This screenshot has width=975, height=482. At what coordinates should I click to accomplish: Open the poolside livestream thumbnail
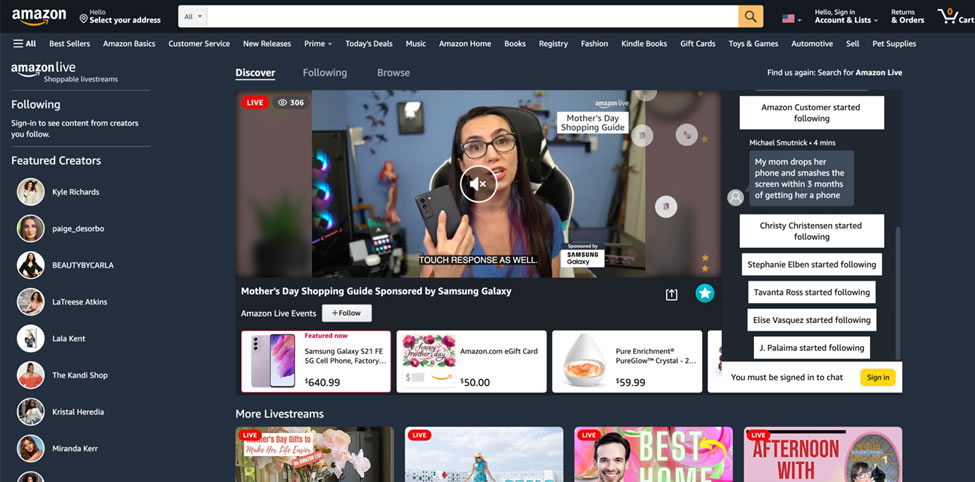484,454
